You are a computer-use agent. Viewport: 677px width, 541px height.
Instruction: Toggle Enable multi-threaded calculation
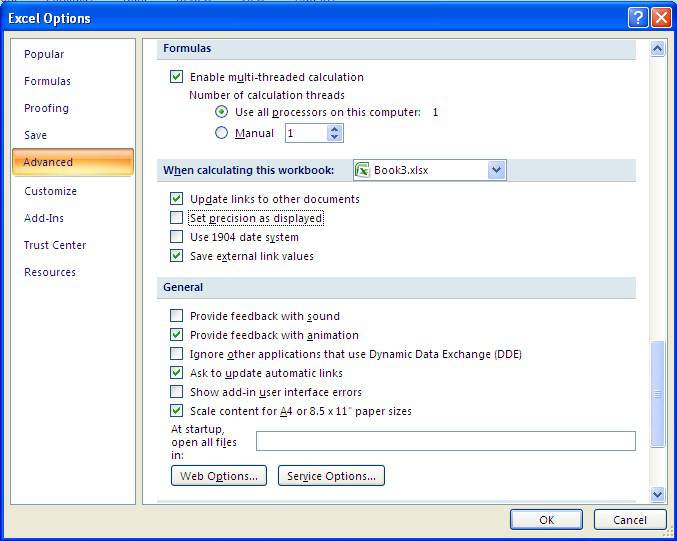point(177,77)
